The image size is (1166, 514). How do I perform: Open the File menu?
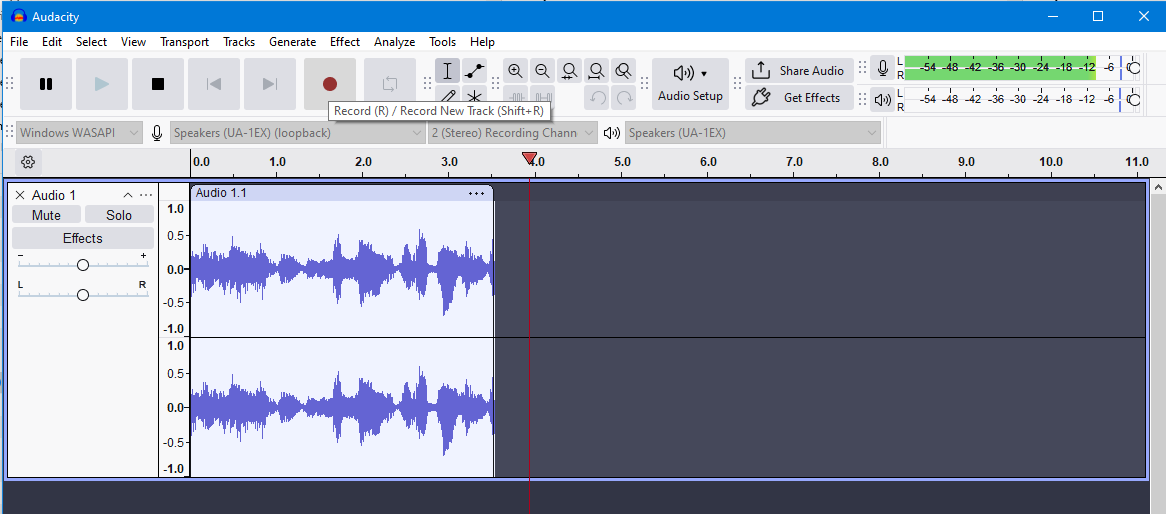(x=19, y=42)
